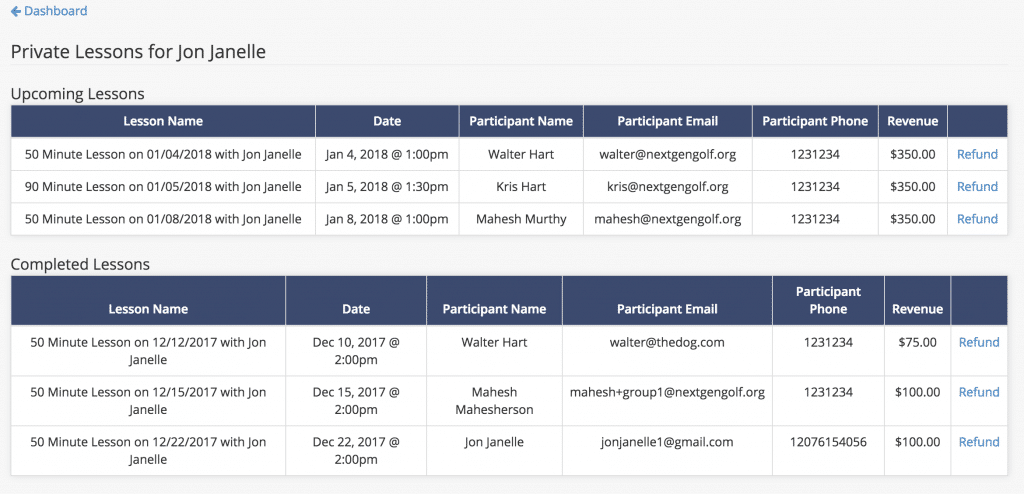Click the Revenue header in Completed Lessons
This screenshot has width=1024, height=494.
918,309
